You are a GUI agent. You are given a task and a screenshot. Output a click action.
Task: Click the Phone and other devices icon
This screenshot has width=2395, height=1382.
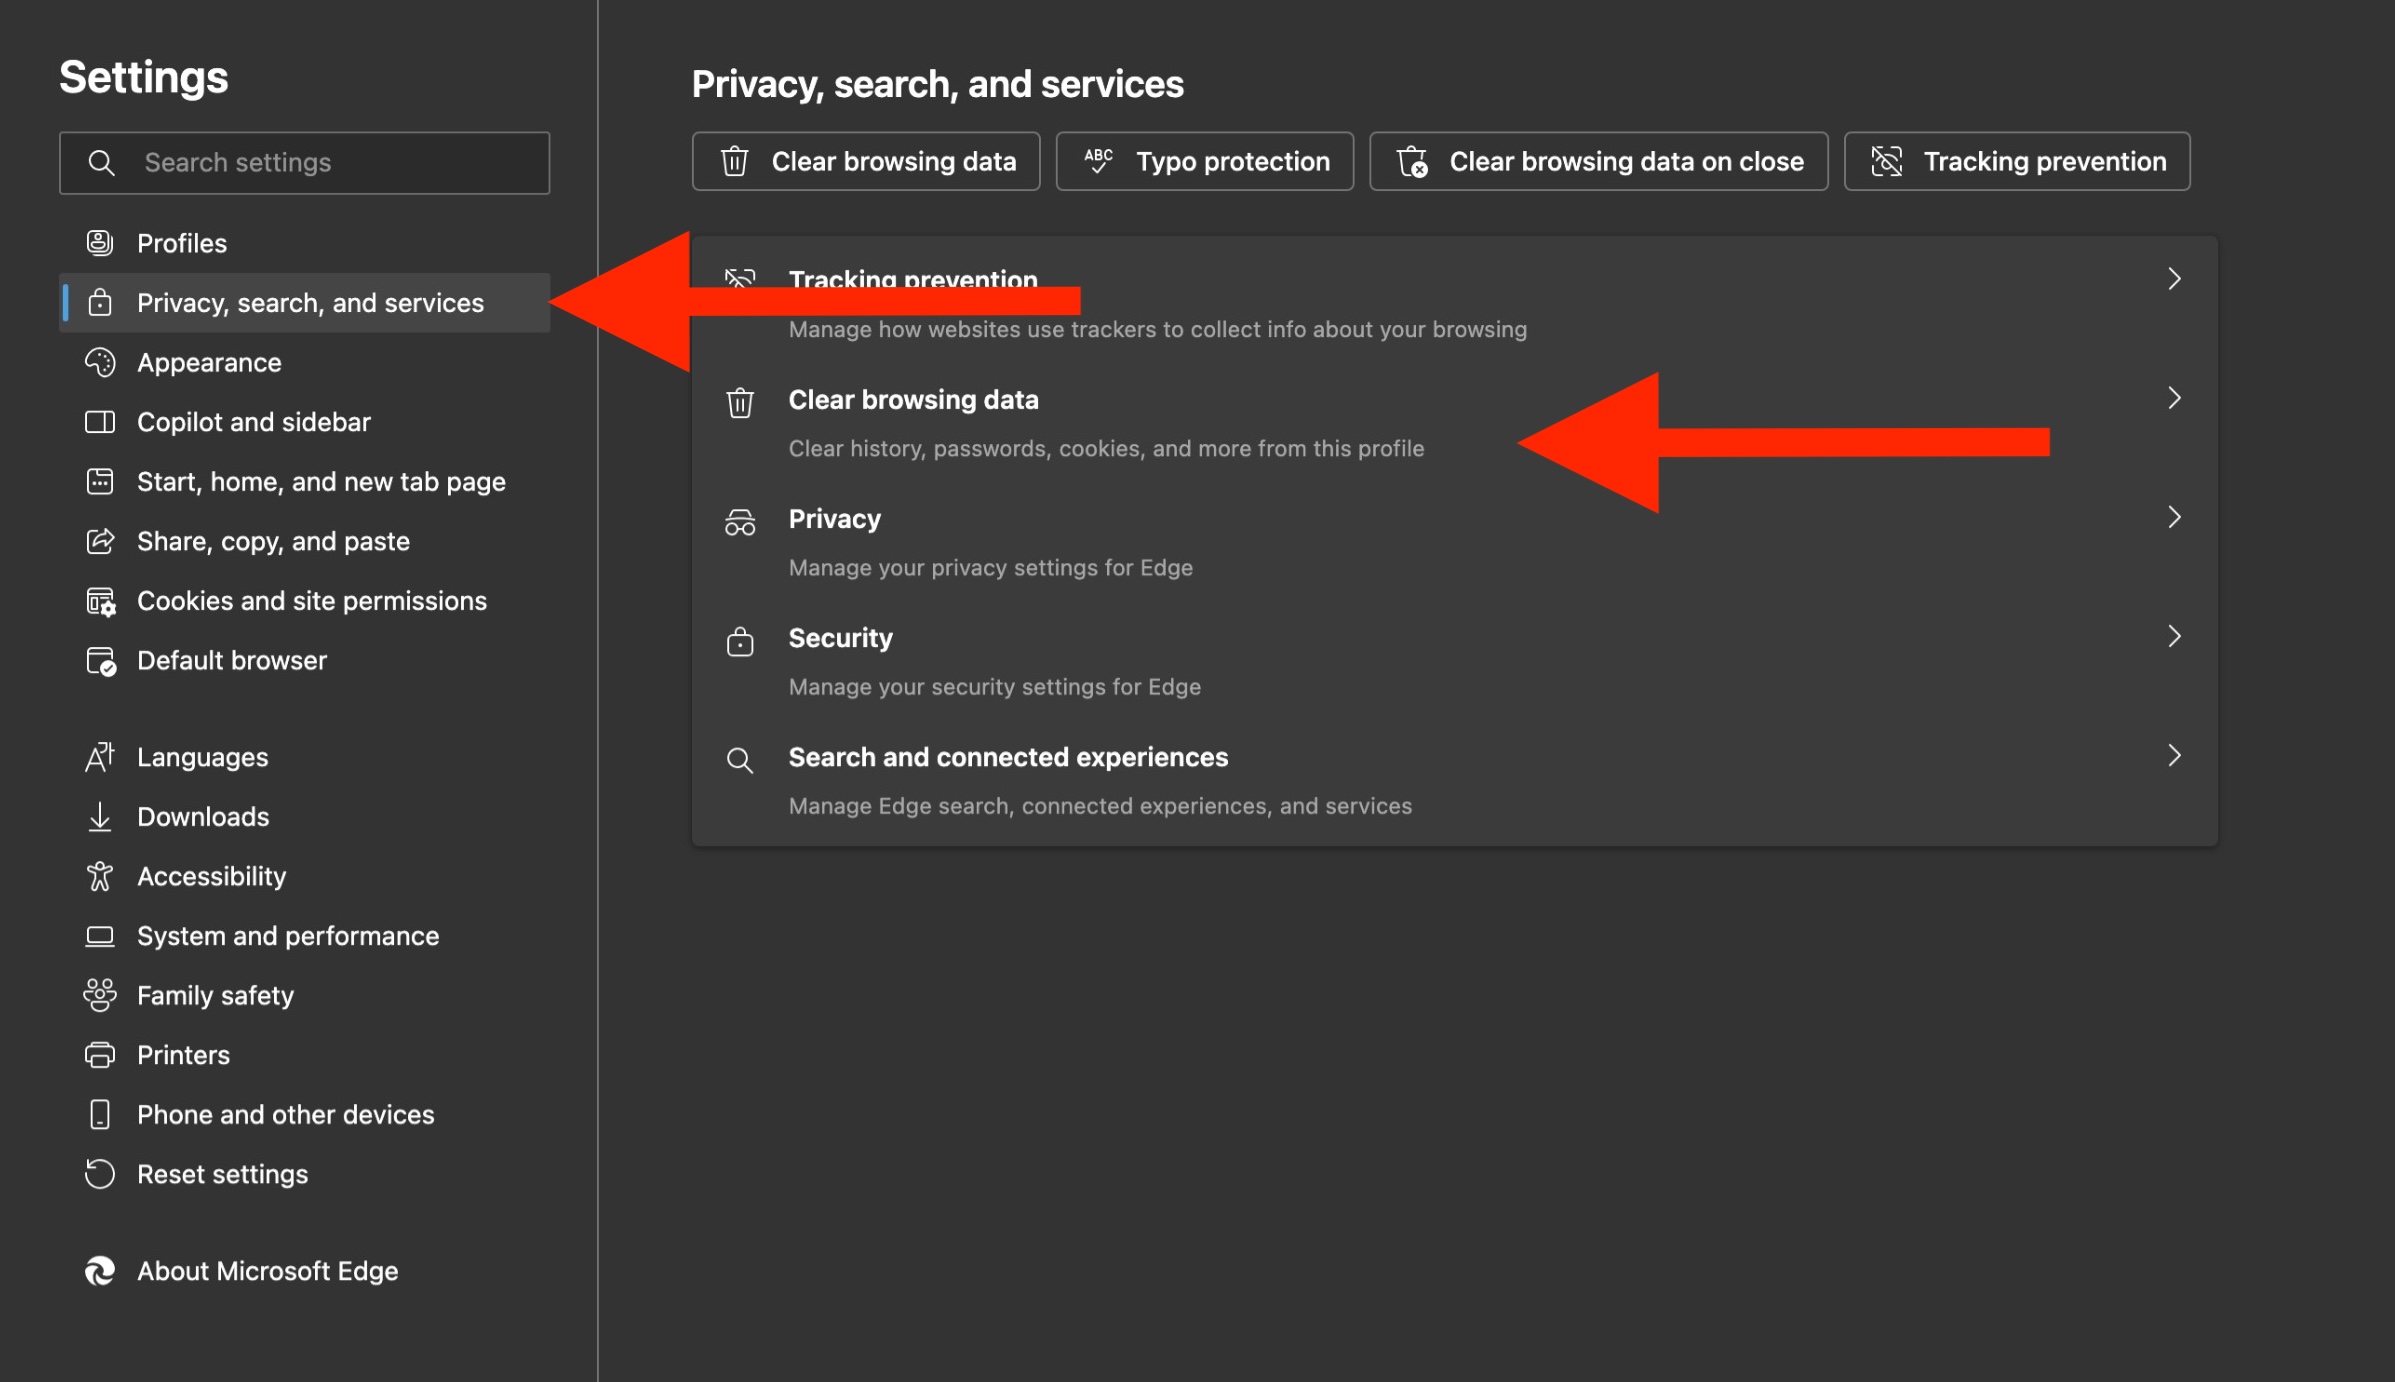click(x=100, y=1114)
